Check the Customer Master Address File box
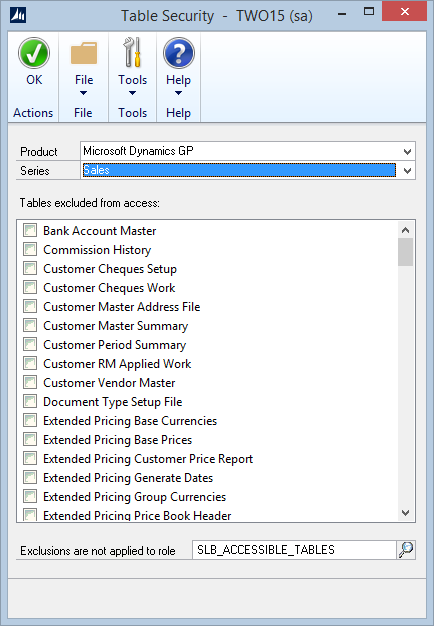This screenshot has width=434, height=626. click(x=30, y=306)
